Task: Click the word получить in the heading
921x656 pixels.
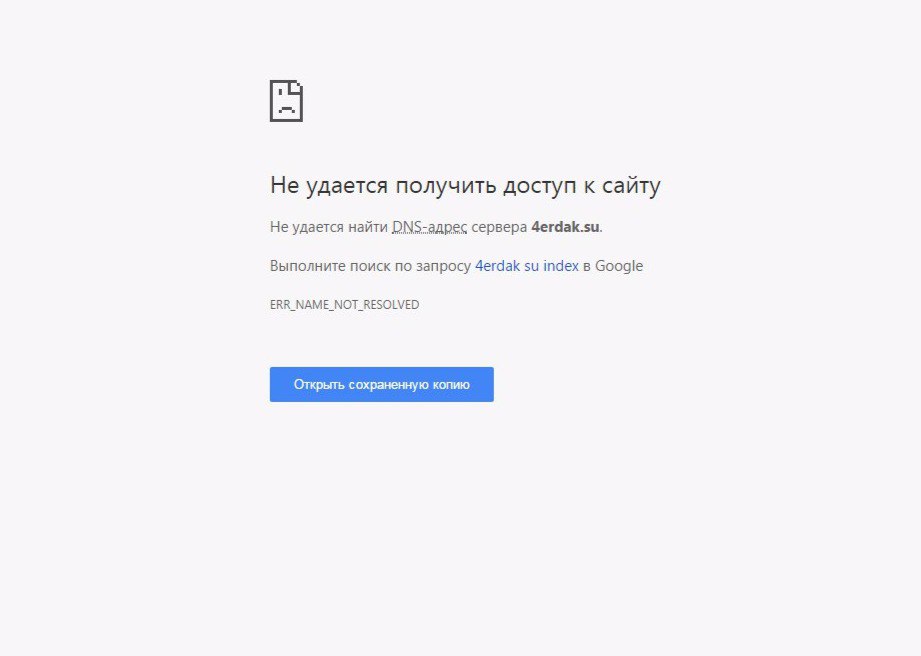Action: [x=446, y=186]
